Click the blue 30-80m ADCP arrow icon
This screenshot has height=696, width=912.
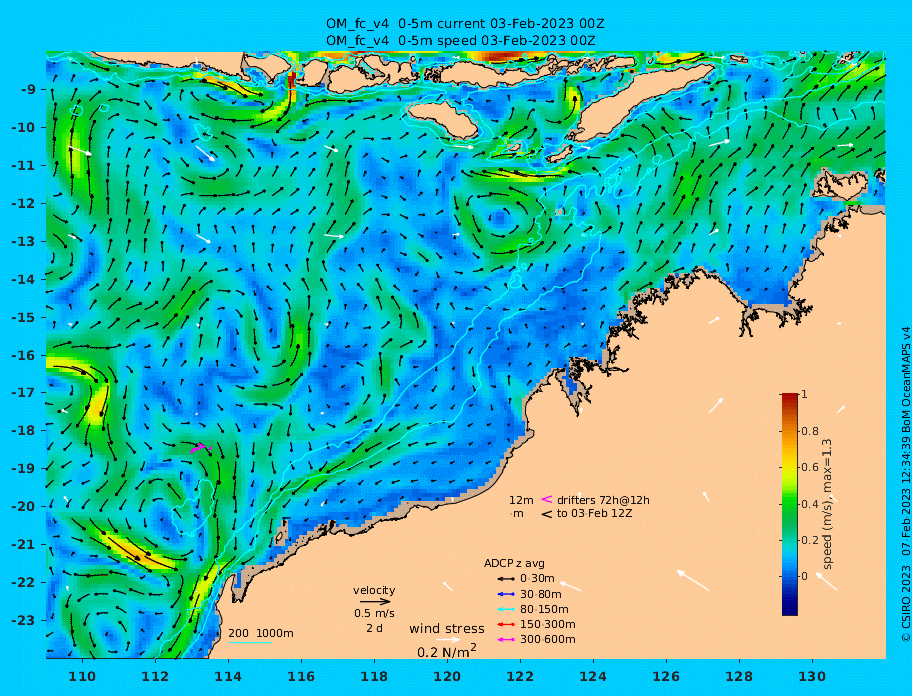click(x=506, y=594)
